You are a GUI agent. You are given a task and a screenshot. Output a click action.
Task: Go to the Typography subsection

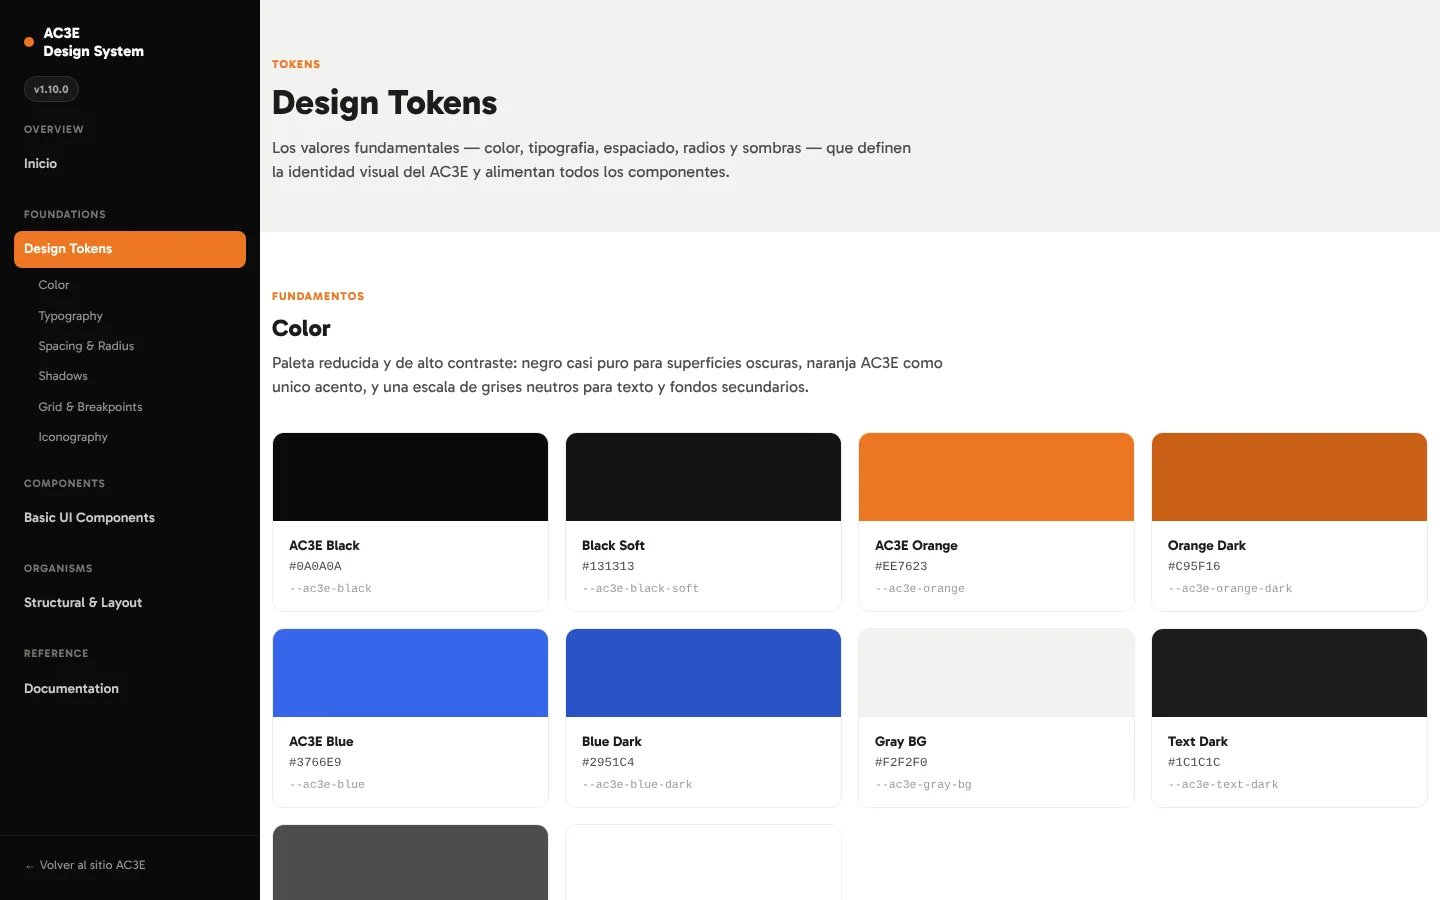click(70, 316)
